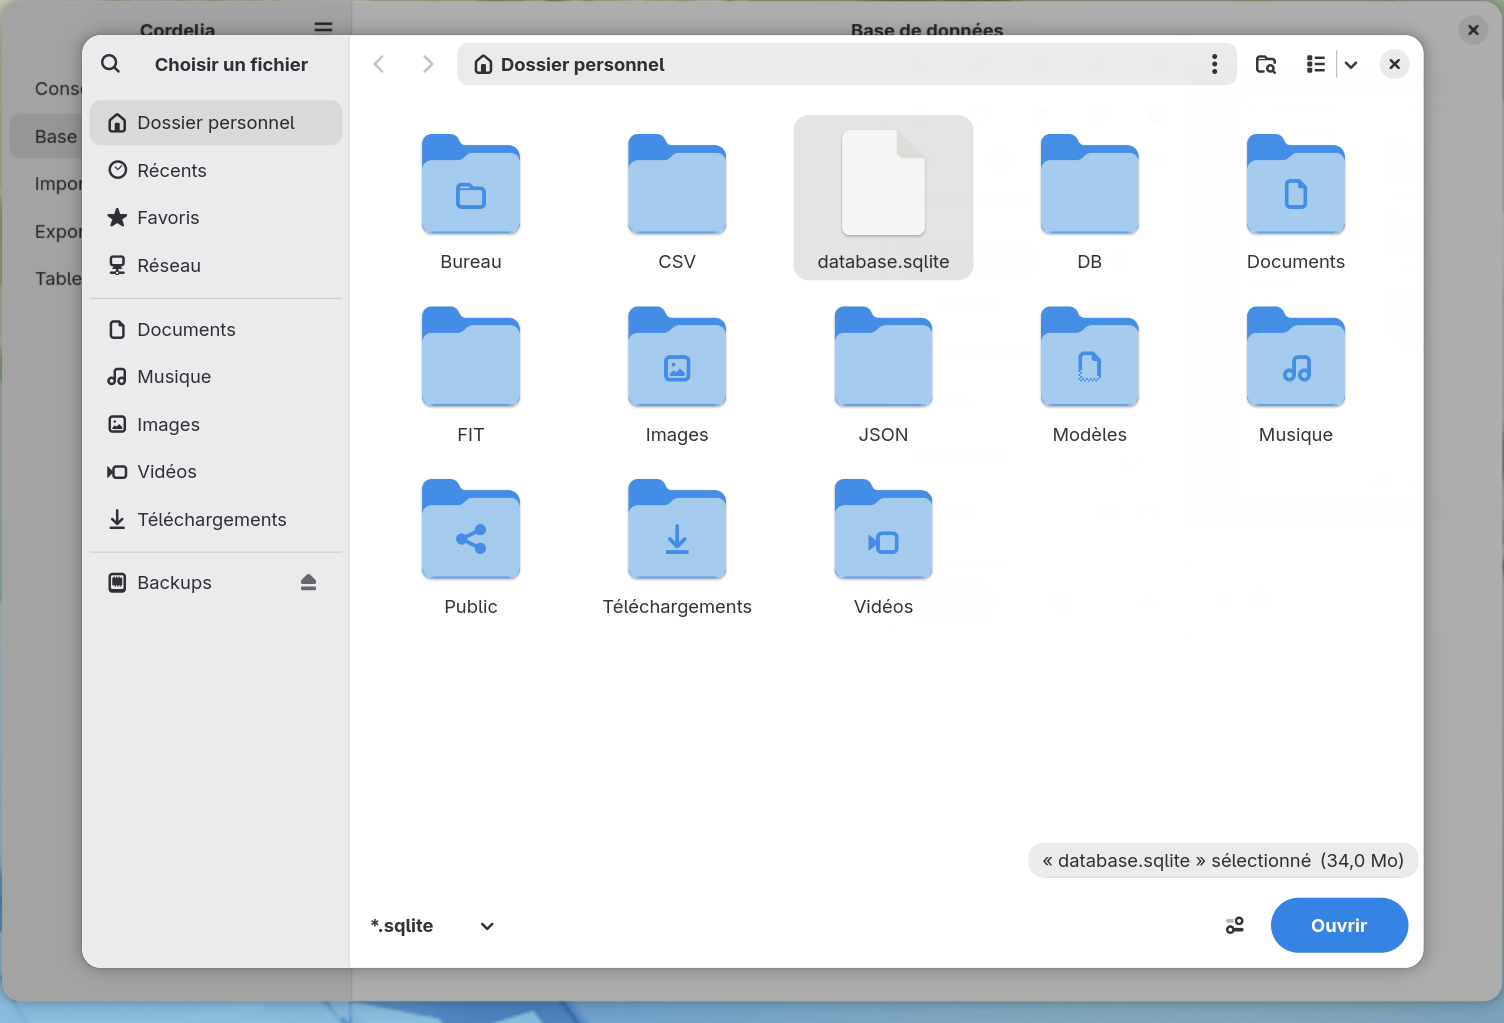Switch to list view icon
Image resolution: width=1504 pixels, height=1023 pixels.
click(1316, 64)
